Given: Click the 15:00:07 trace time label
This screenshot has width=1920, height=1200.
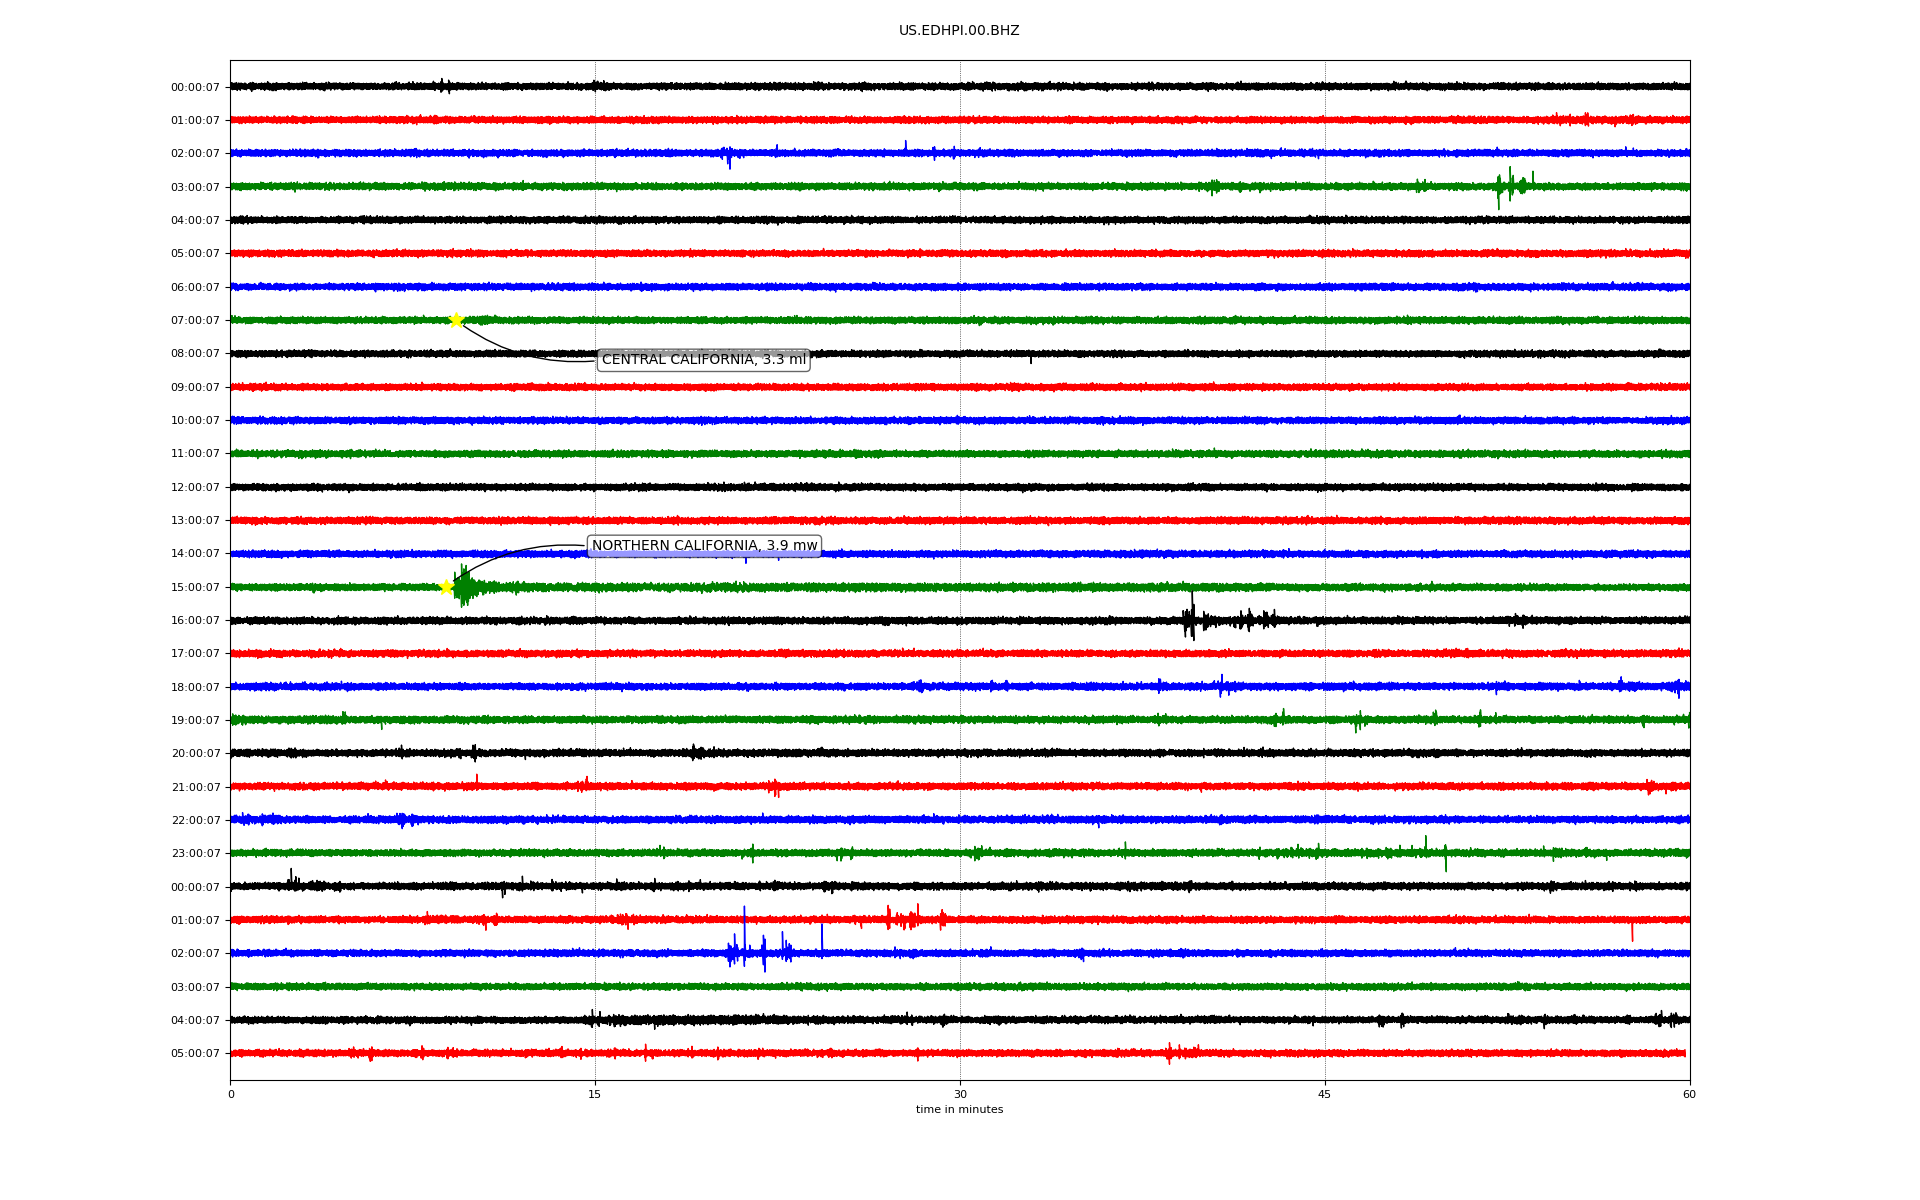Looking at the screenshot, I should pos(195,588).
